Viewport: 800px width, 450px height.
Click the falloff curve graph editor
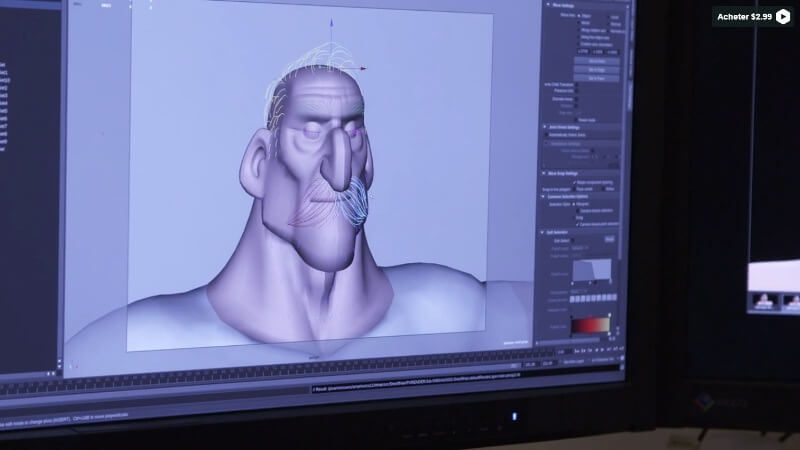pos(594,270)
